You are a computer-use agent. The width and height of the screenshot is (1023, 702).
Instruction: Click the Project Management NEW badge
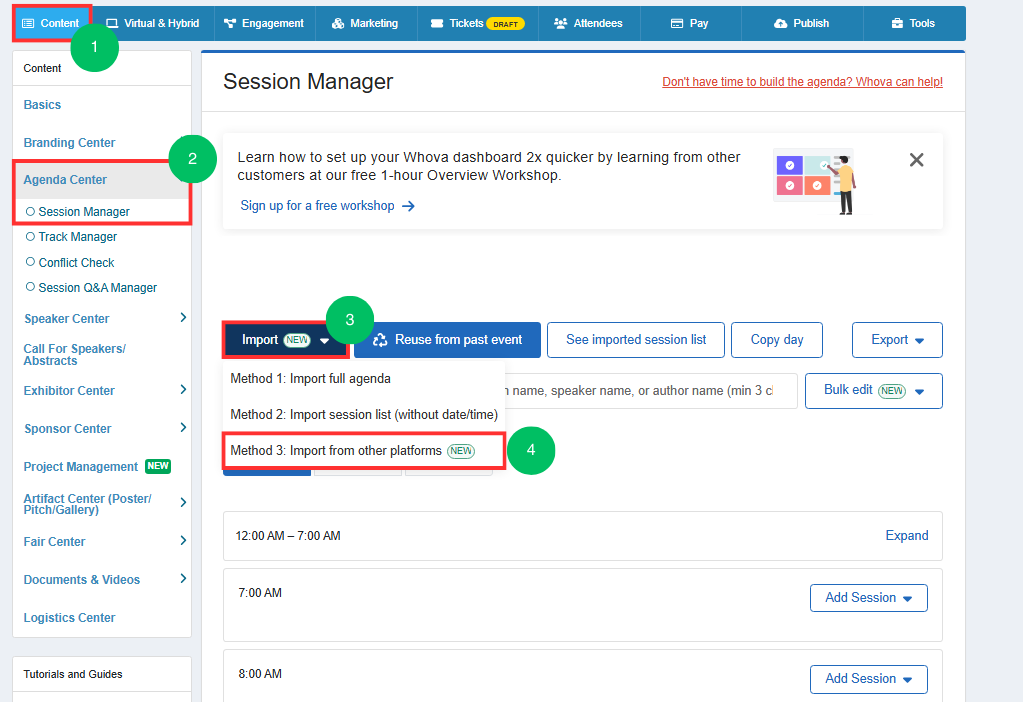[x=158, y=466]
